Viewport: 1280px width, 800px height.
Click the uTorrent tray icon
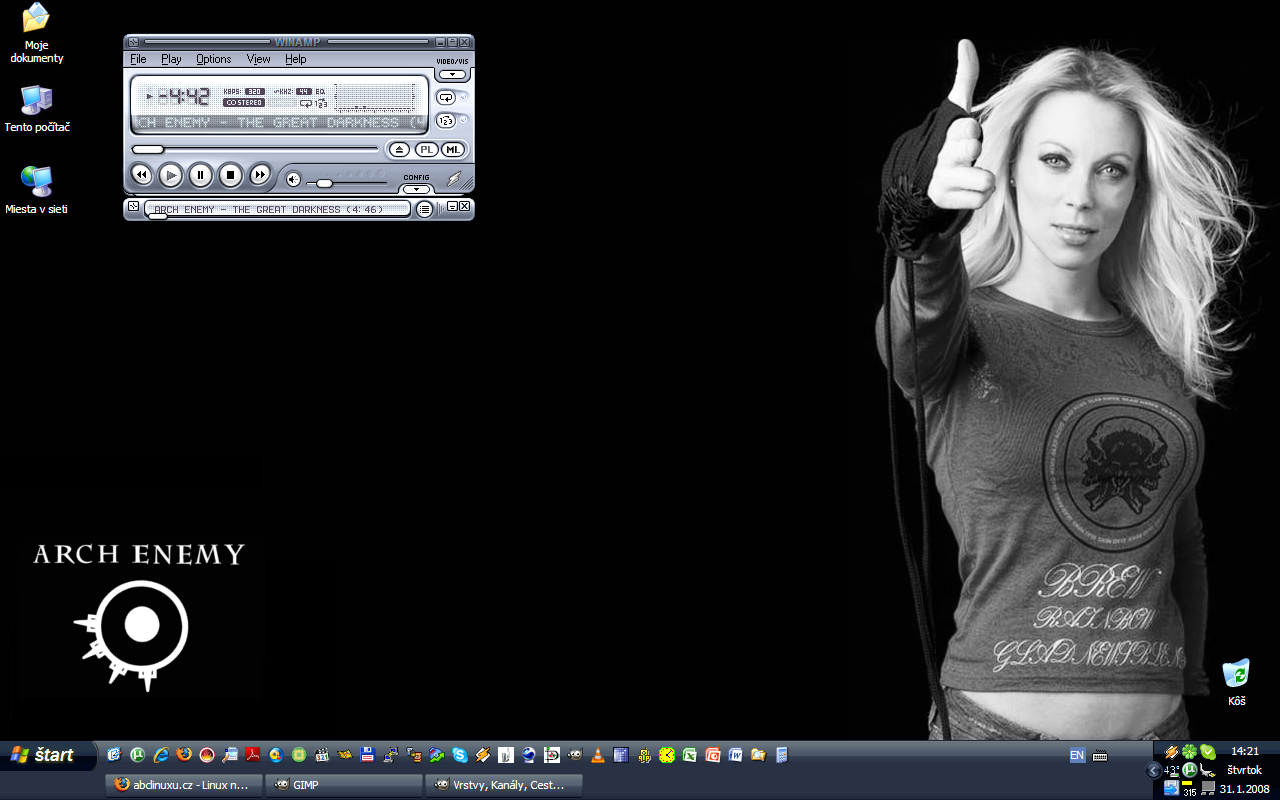click(x=1190, y=770)
